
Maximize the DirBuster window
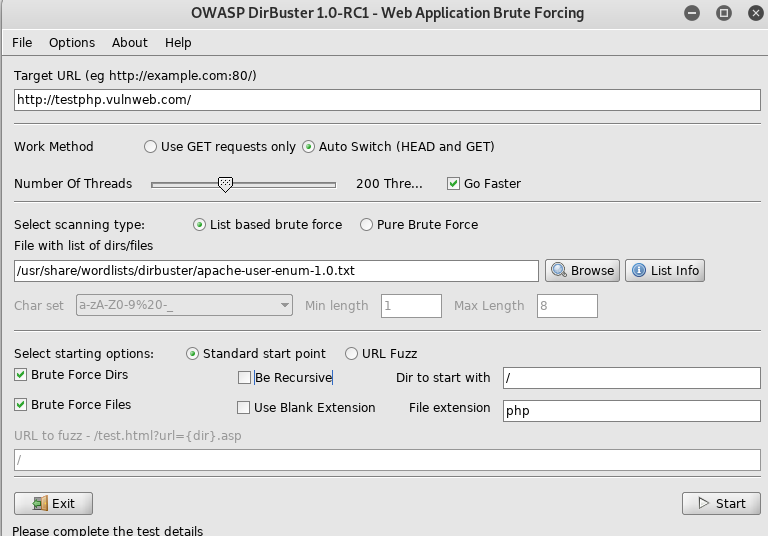[x=724, y=13]
